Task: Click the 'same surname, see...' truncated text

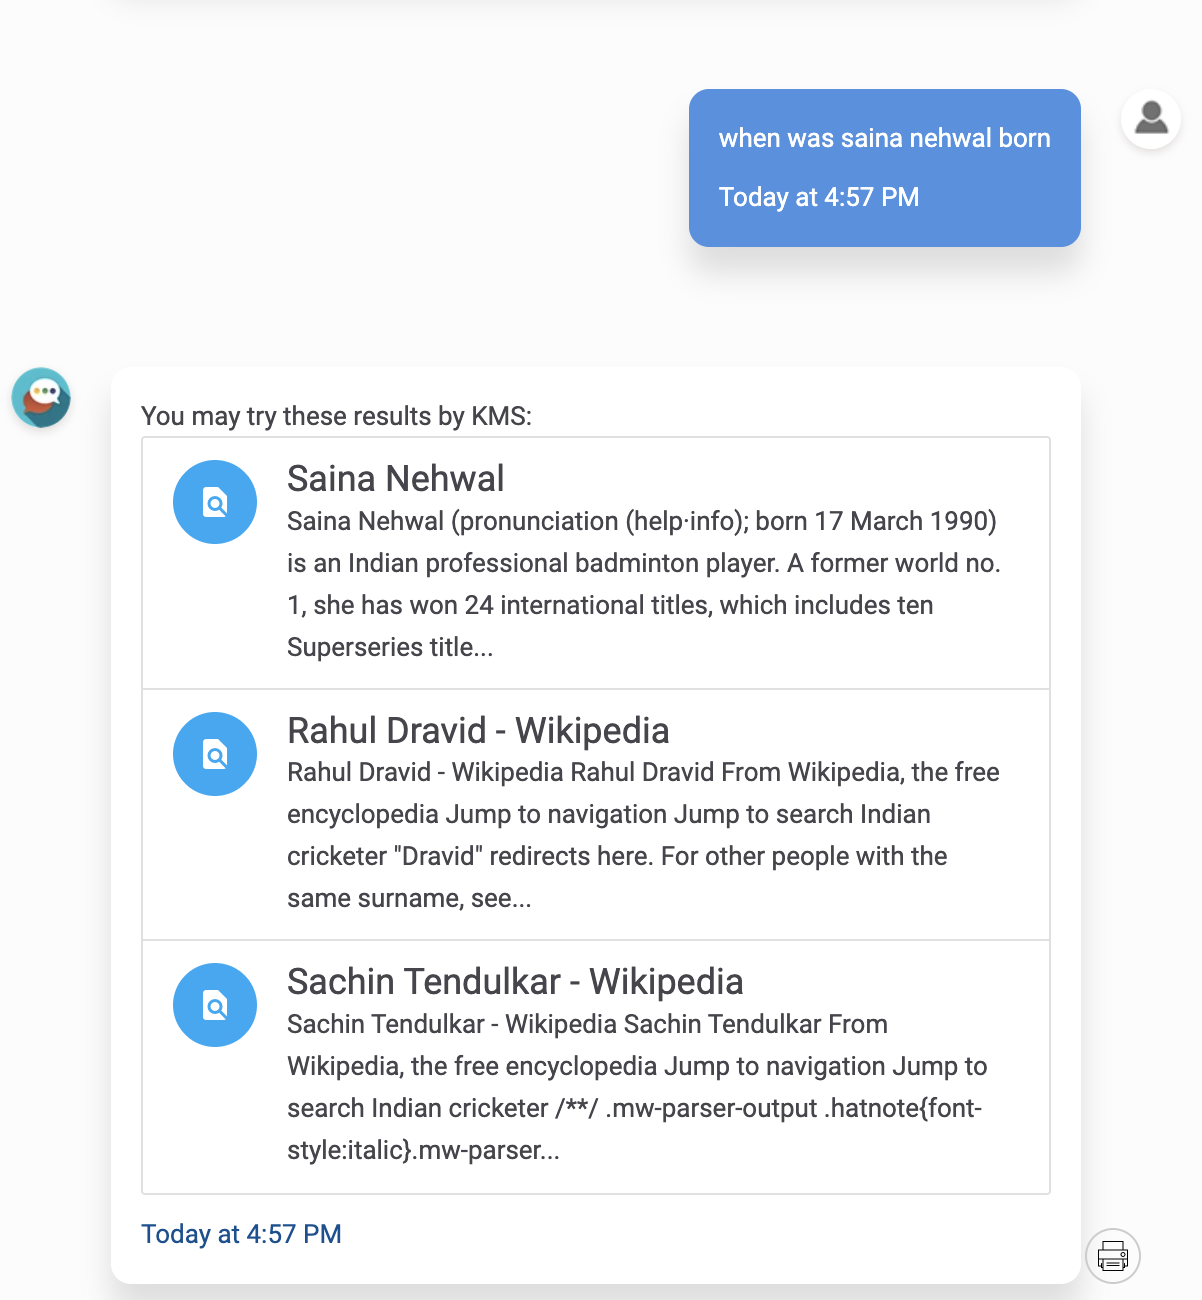Action: click(409, 898)
